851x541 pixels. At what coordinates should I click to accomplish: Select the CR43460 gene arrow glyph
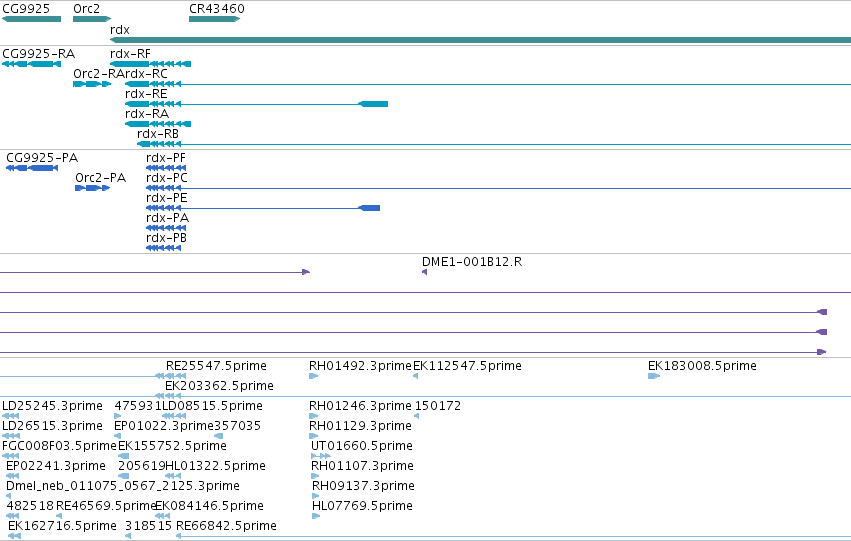214,19
